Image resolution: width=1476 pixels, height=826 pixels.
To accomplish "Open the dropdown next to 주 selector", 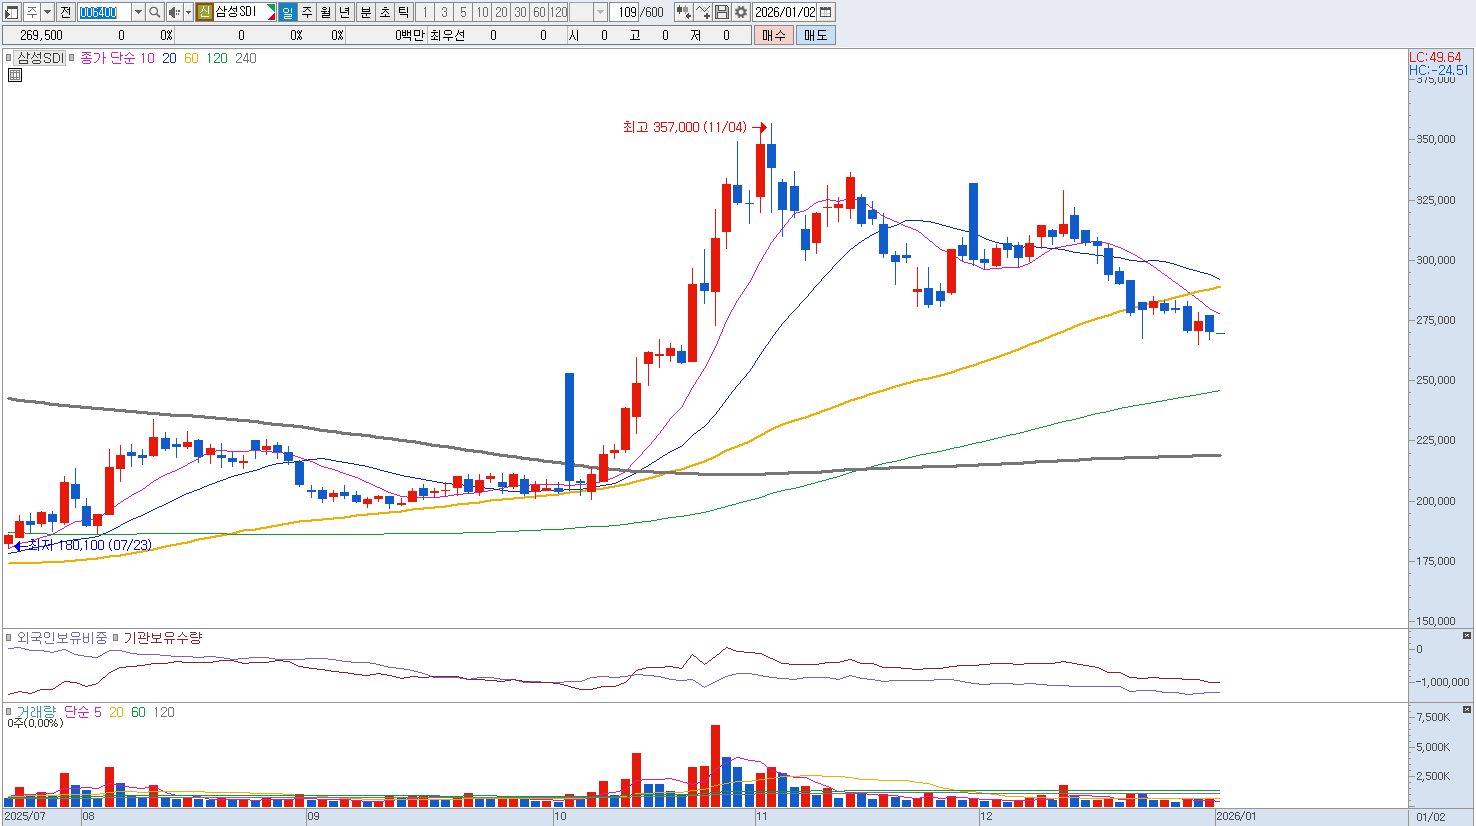I will [x=47, y=12].
